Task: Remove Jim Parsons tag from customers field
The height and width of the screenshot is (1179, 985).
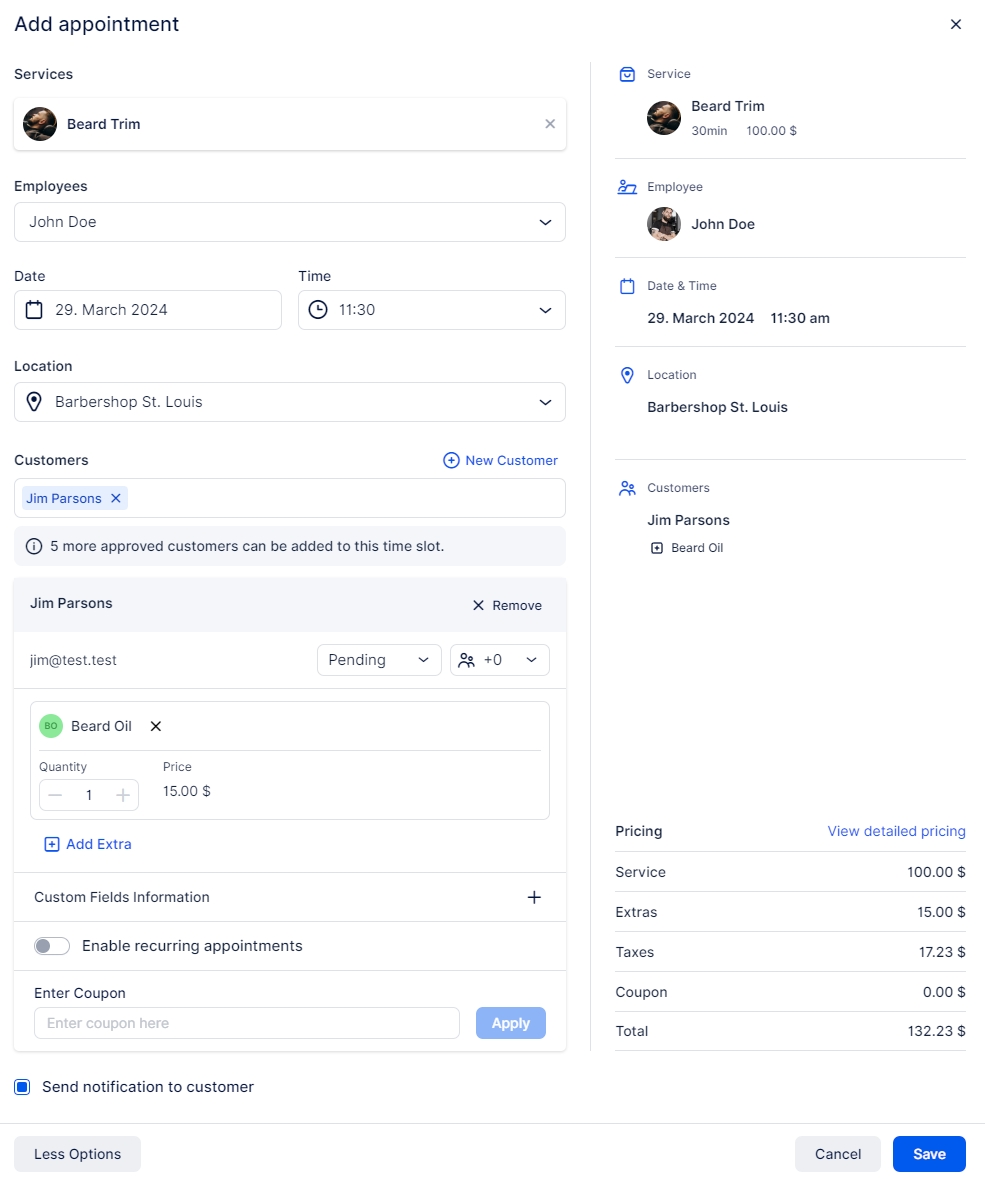Action: [x=115, y=498]
